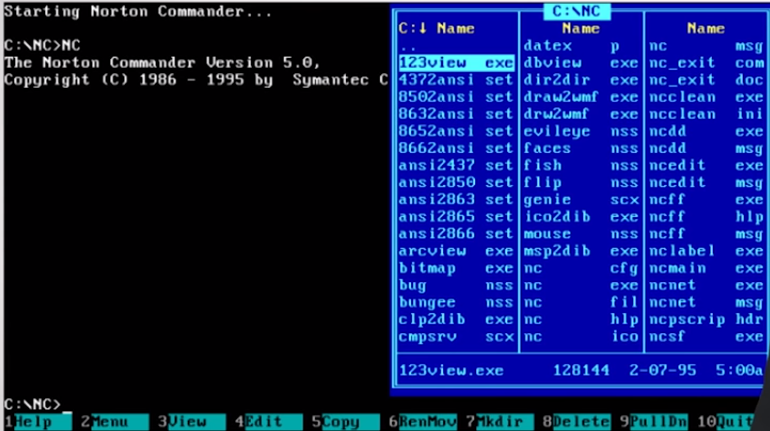Screen dimensions: 770x431
Task: Select file bitmap exe
Action: 456,268
